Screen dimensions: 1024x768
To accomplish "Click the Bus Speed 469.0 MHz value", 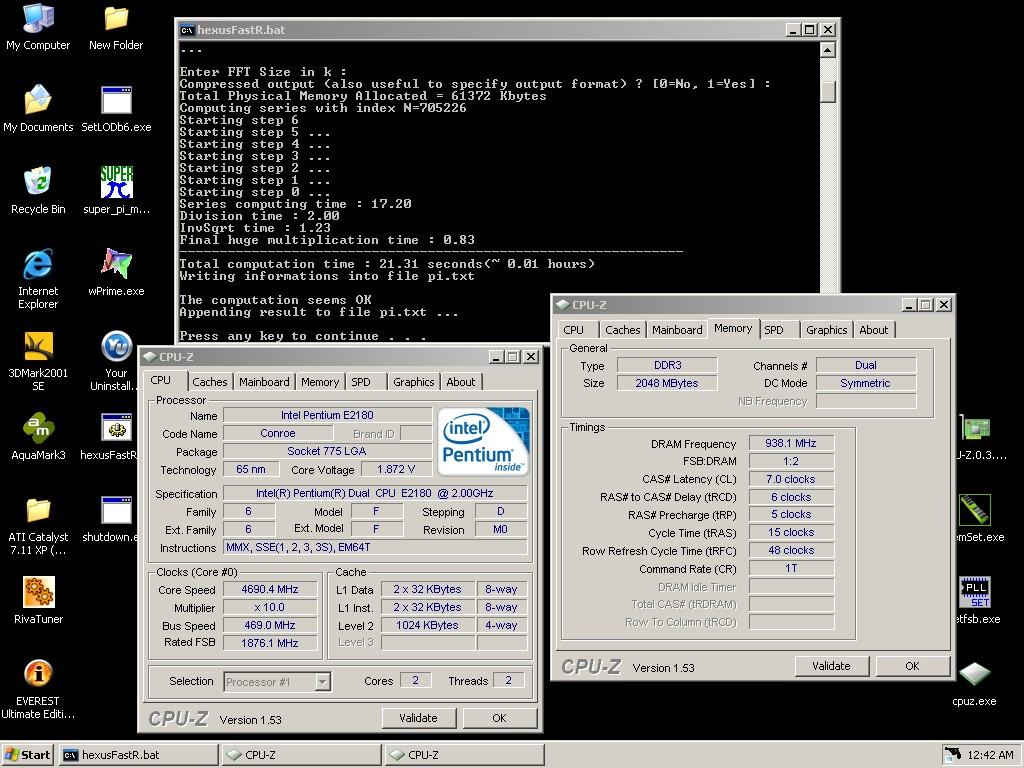I will point(270,625).
